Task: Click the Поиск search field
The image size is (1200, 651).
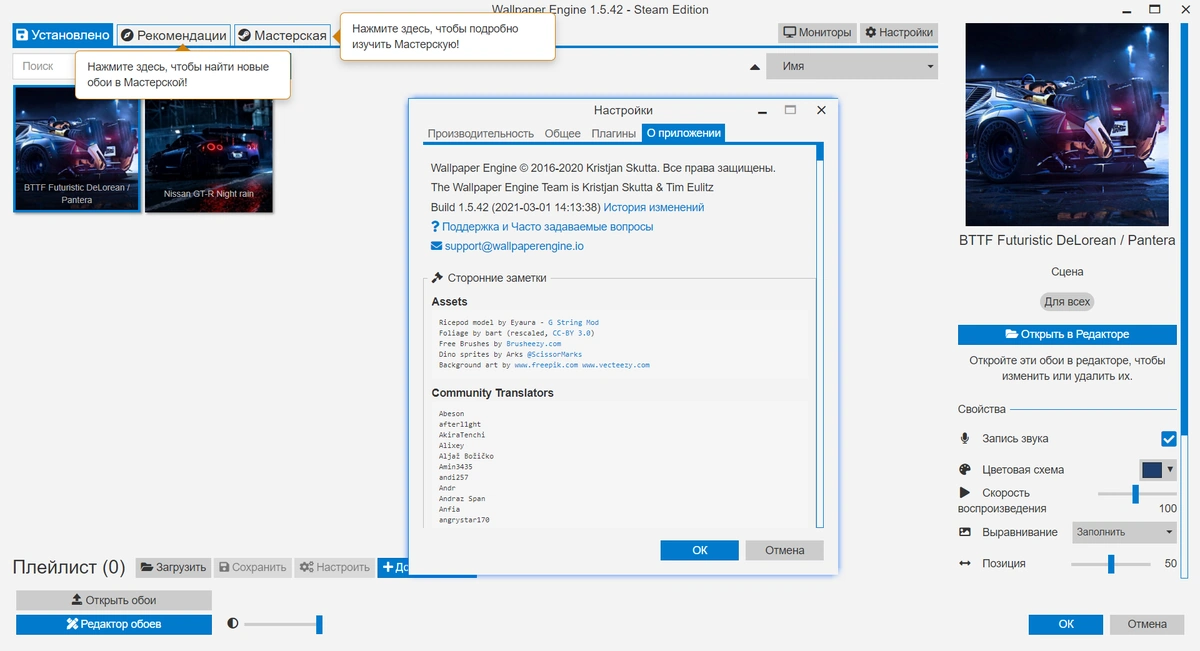Action: [45, 66]
